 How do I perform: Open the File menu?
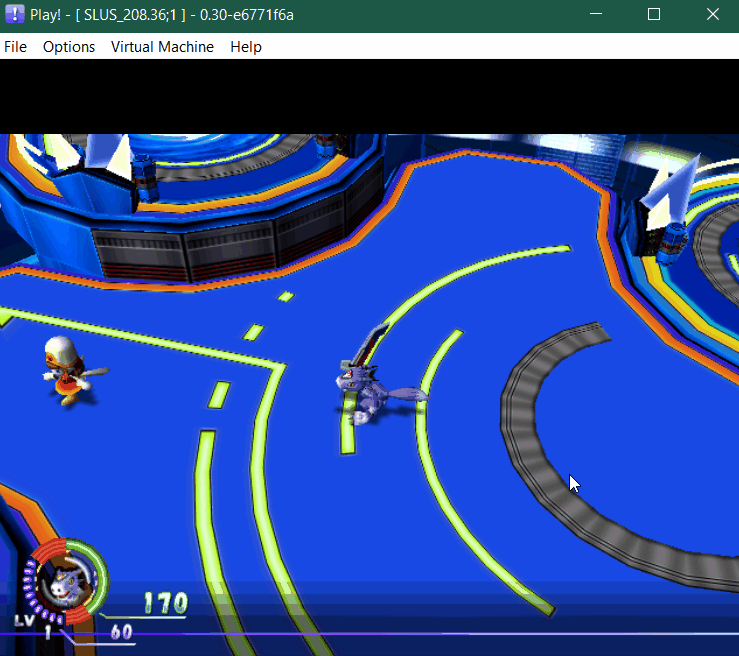pos(16,47)
